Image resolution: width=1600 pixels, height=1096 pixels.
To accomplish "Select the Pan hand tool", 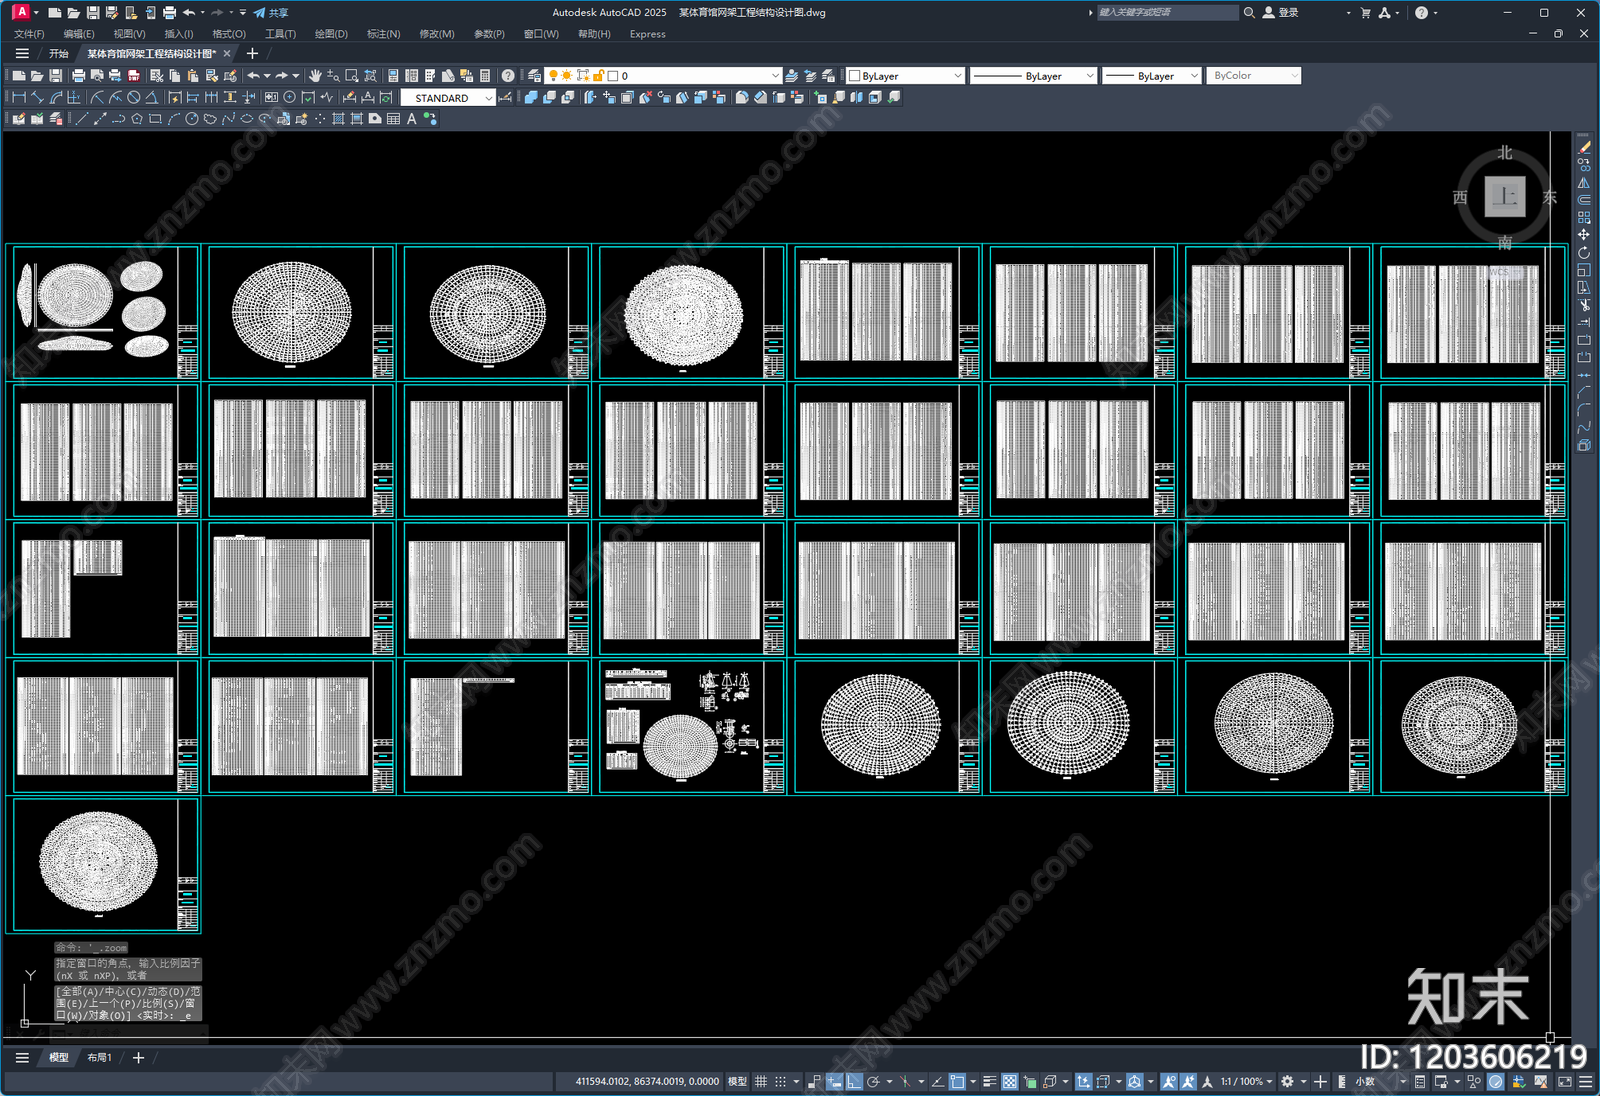I will 315,76.
